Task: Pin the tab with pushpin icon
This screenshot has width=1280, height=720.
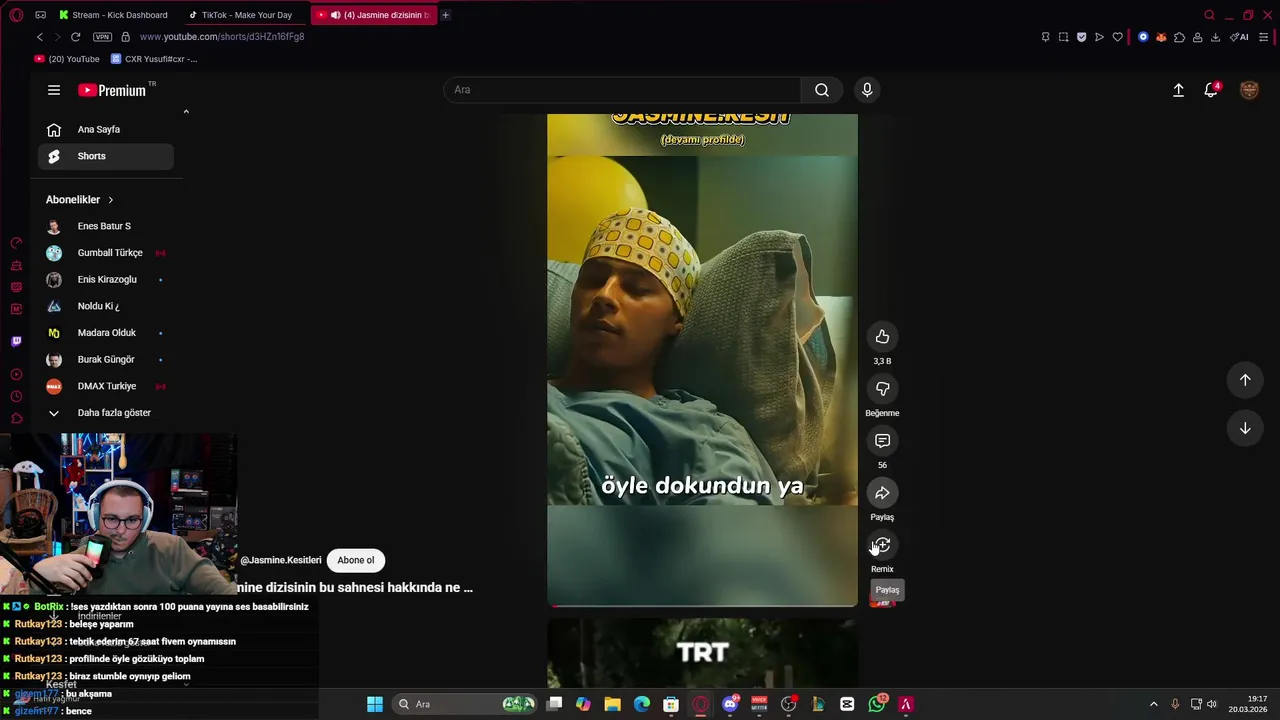Action: (x=1045, y=37)
